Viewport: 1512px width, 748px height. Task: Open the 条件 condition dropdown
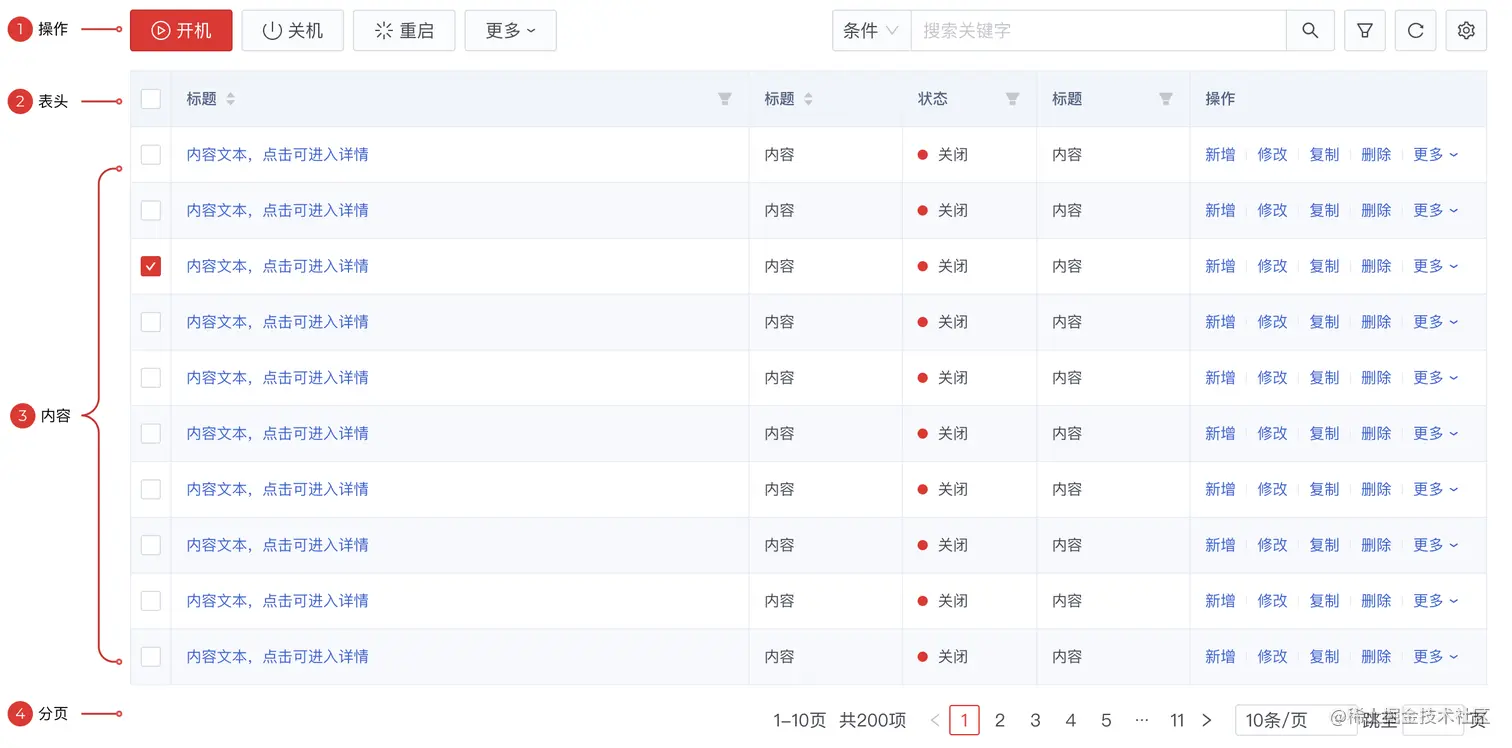[871, 31]
